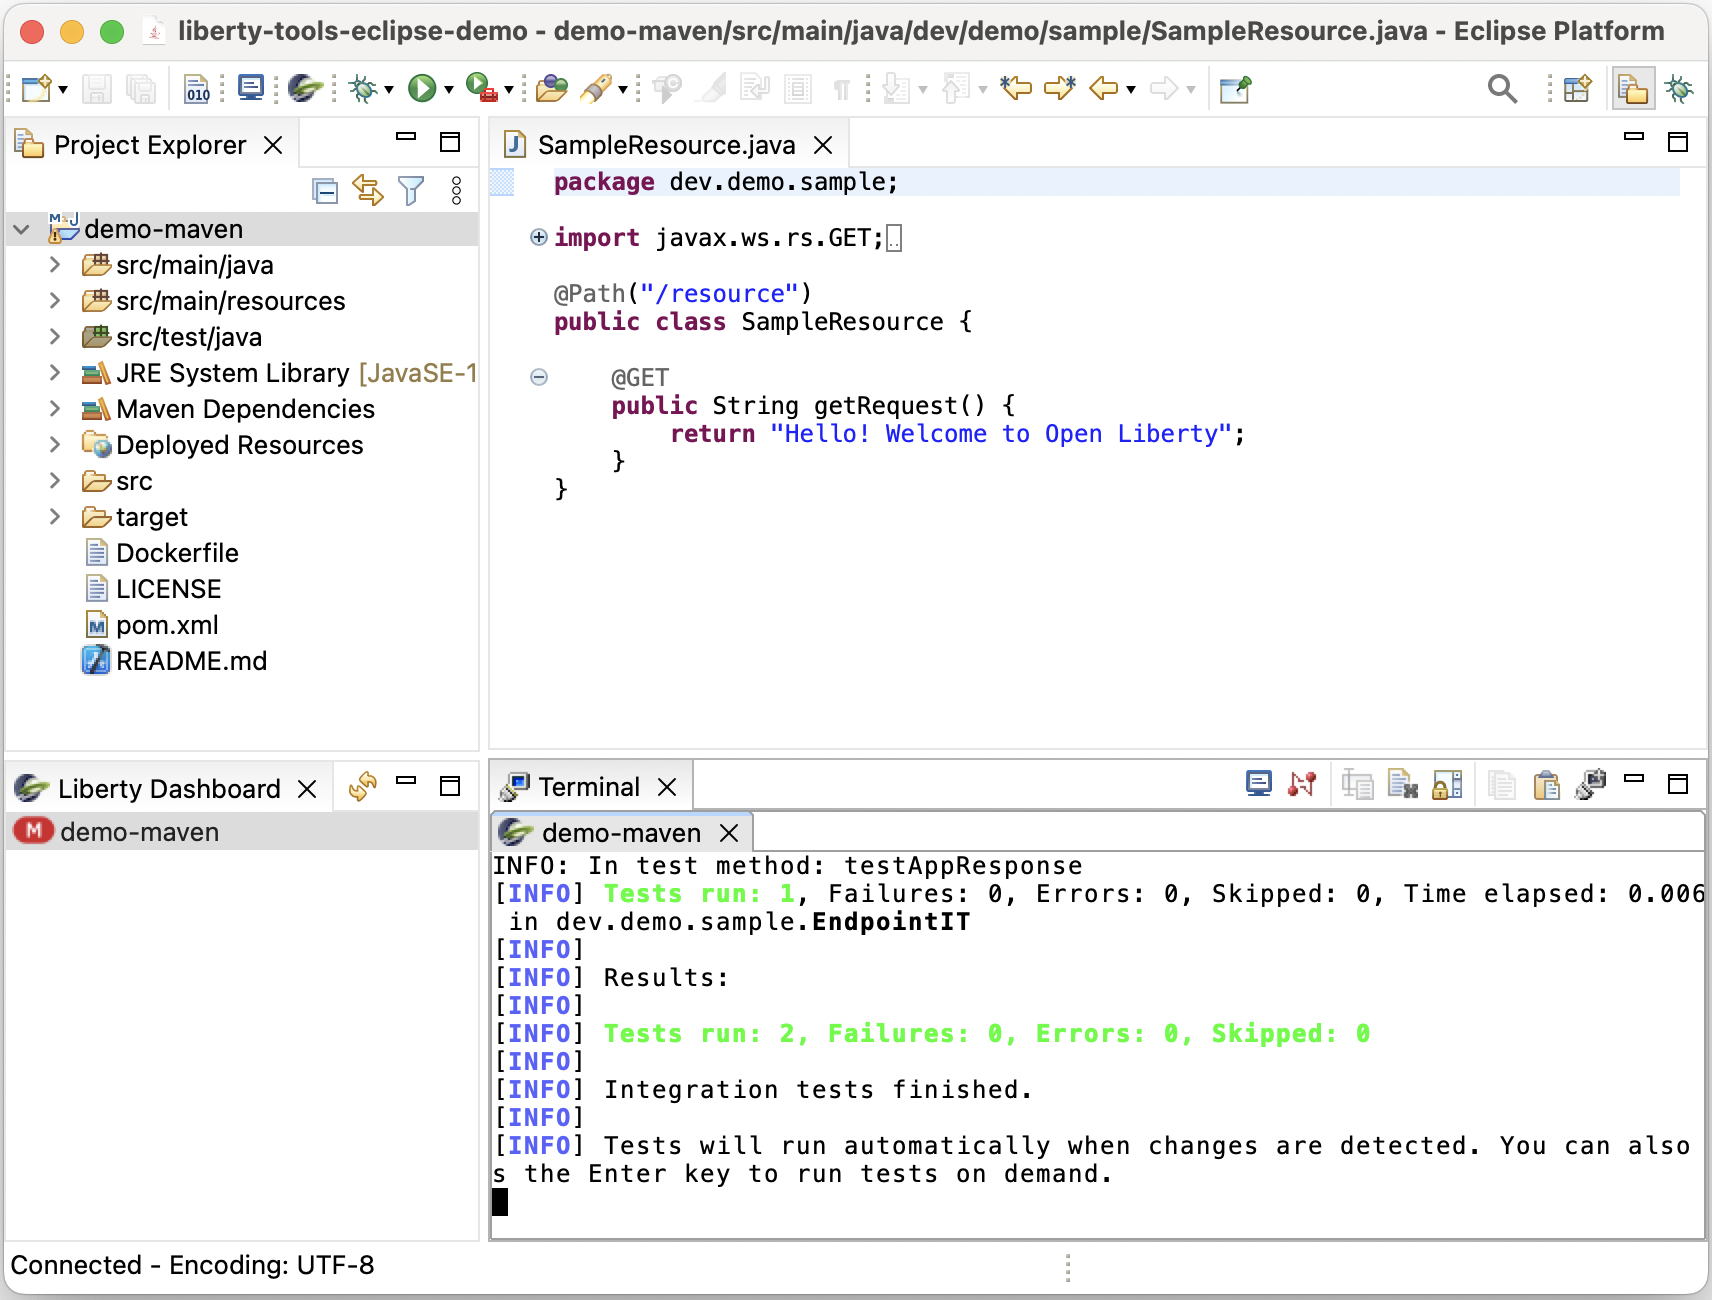The image size is (1712, 1300).
Task: Open a Terminal from the main toolbar
Action: 251,89
